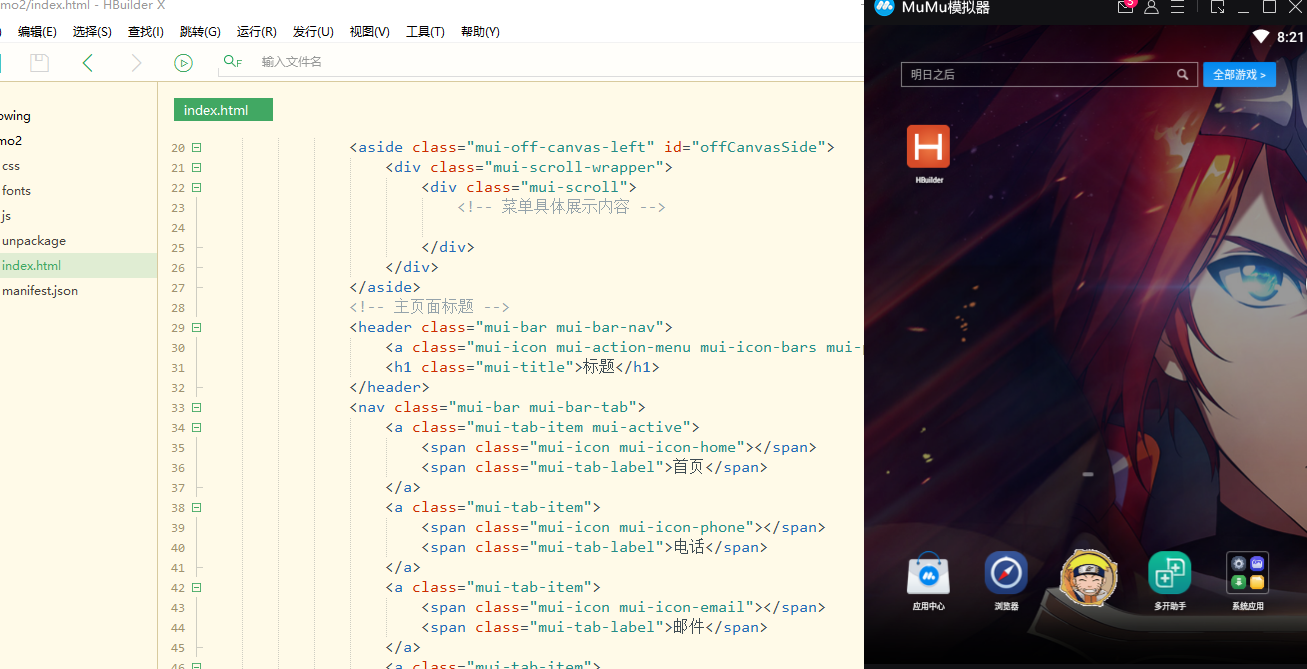Image resolution: width=1307 pixels, height=669 pixels.
Task: Collapse the mui-scroll div at line 22
Action: (x=197, y=188)
